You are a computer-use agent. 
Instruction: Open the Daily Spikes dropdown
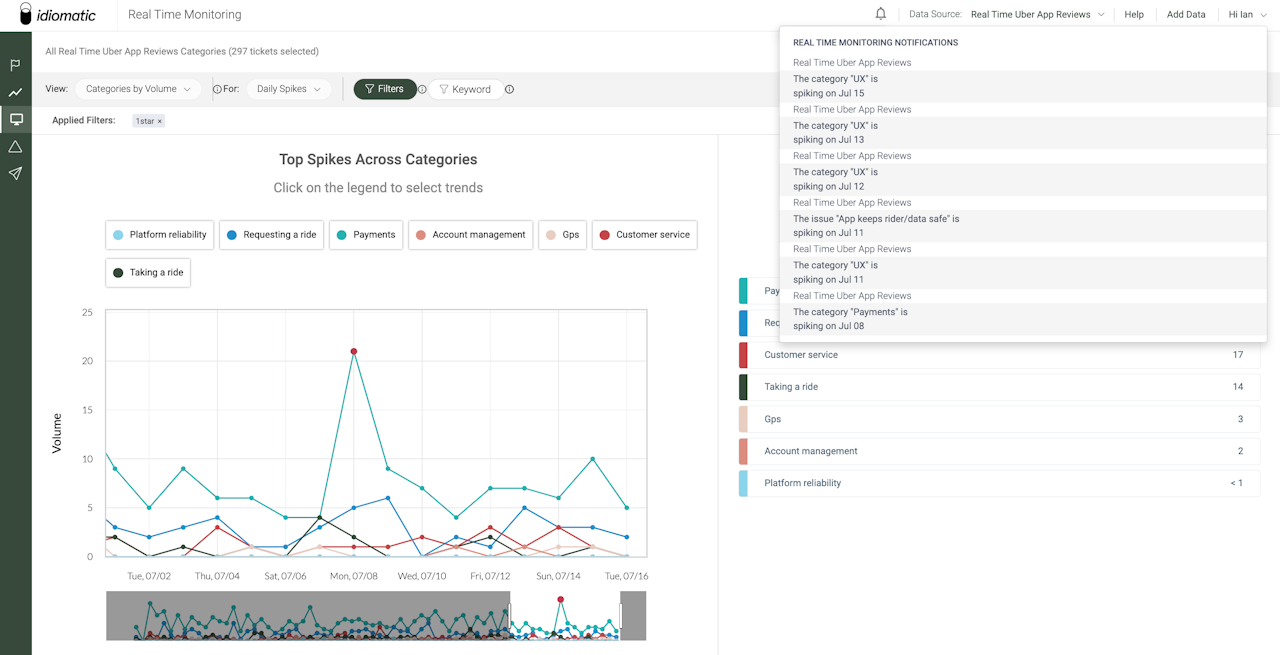[x=288, y=89]
